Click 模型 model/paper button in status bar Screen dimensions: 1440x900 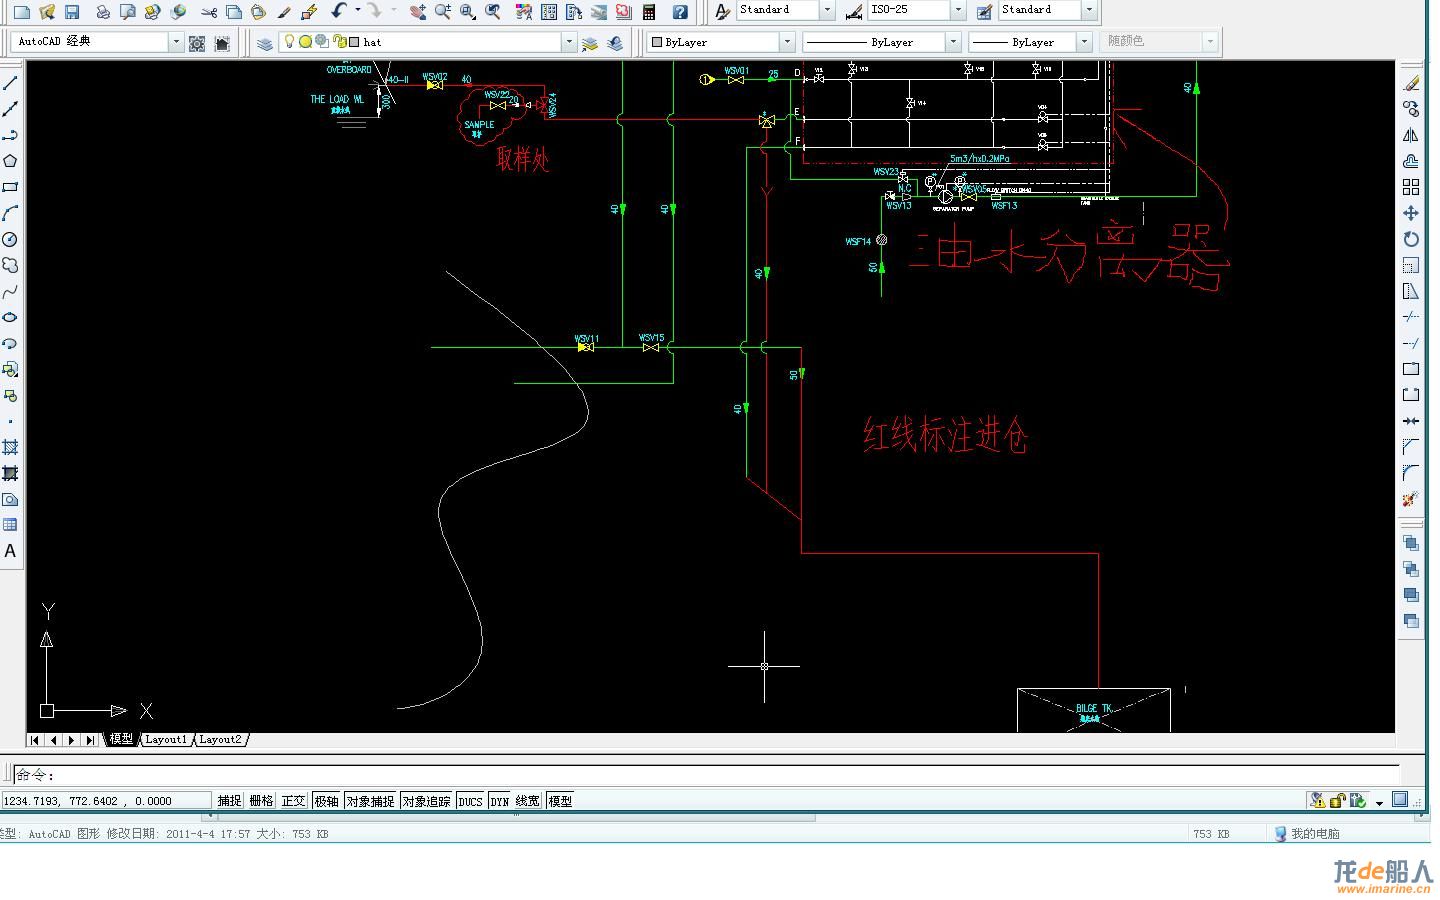[x=560, y=801]
